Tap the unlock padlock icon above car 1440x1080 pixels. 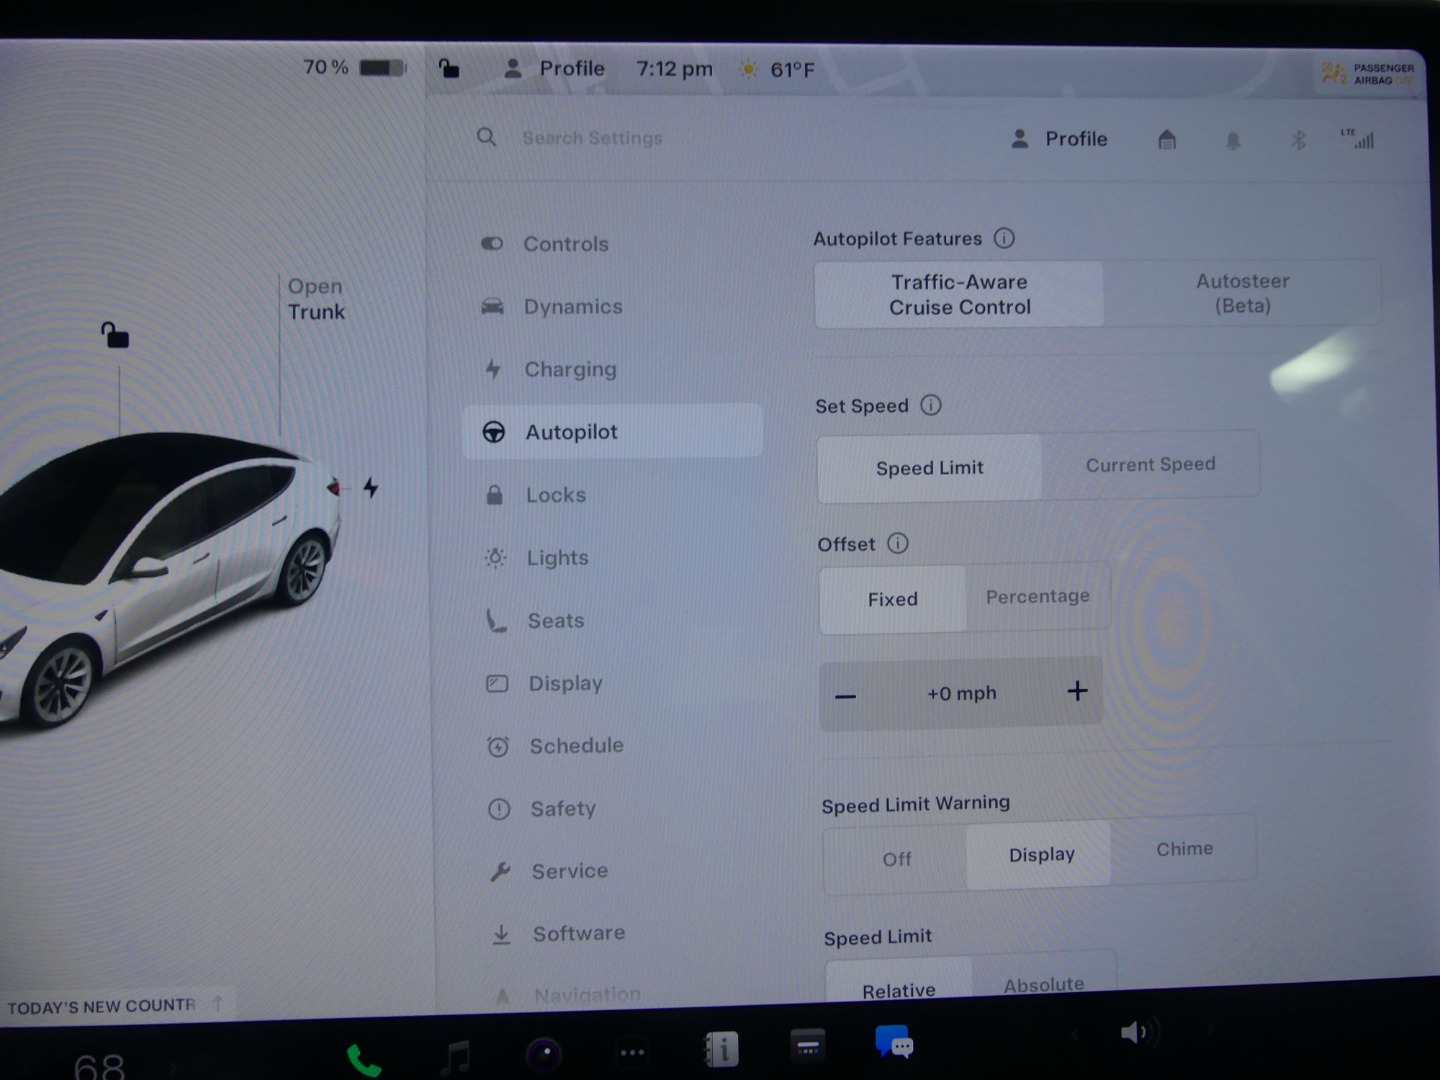coord(115,334)
